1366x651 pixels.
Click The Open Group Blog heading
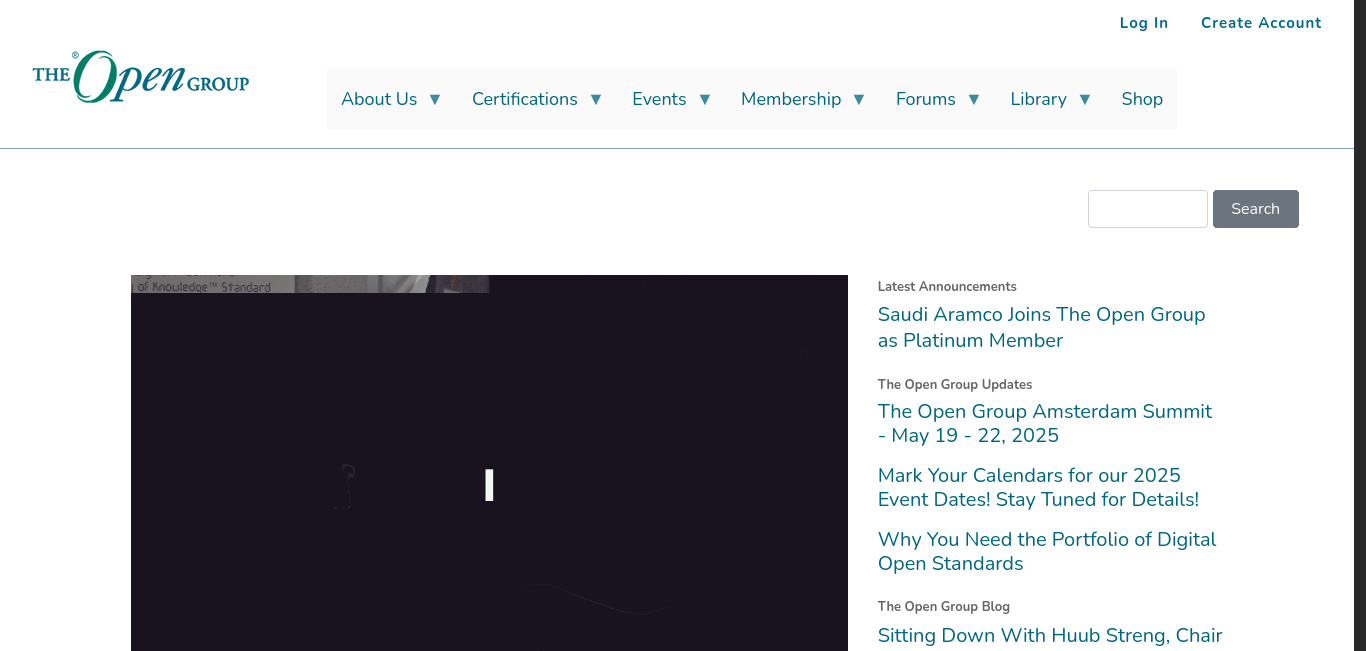[x=944, y=606]
